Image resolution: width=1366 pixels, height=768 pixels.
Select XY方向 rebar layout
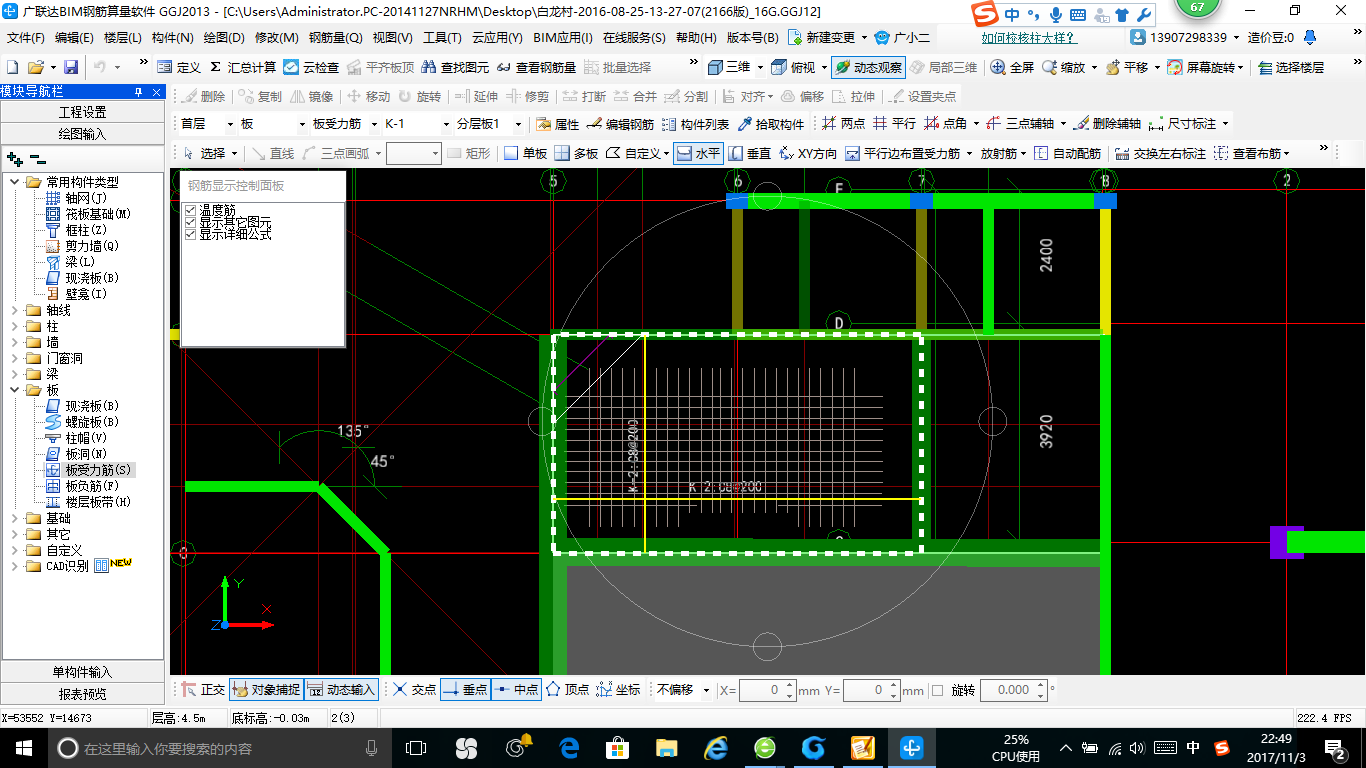pyautogui.click(x=808, y=153)
